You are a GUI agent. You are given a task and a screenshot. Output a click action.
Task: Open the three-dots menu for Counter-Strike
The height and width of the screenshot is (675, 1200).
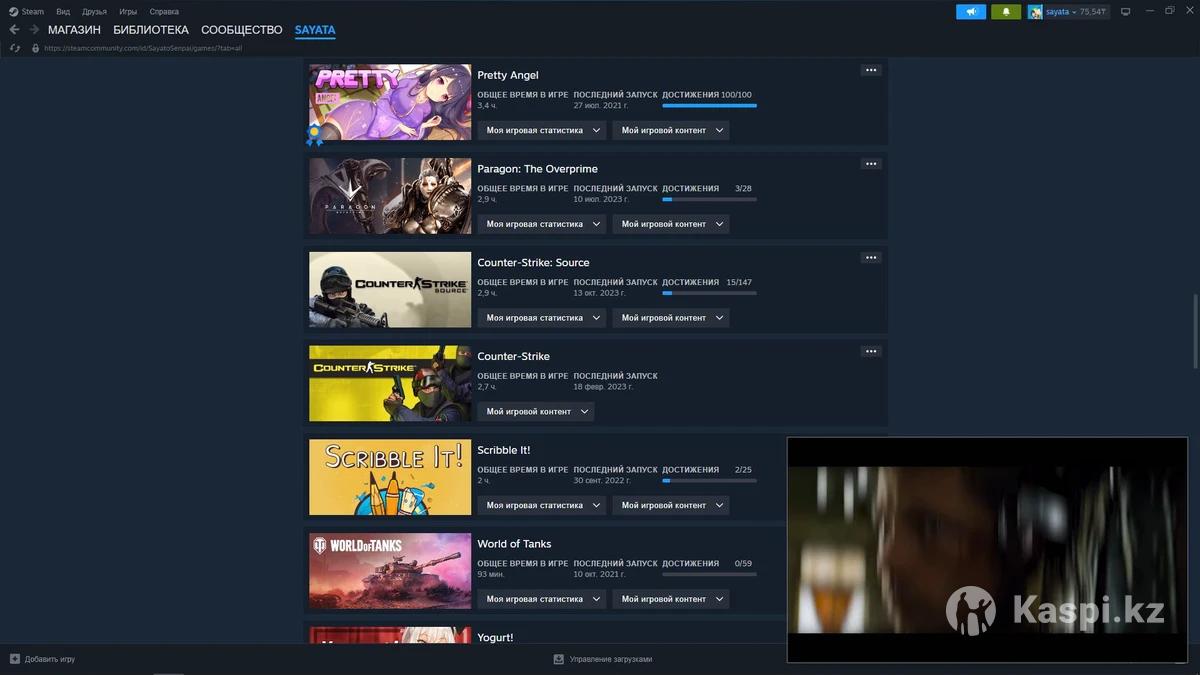[871, 352]
